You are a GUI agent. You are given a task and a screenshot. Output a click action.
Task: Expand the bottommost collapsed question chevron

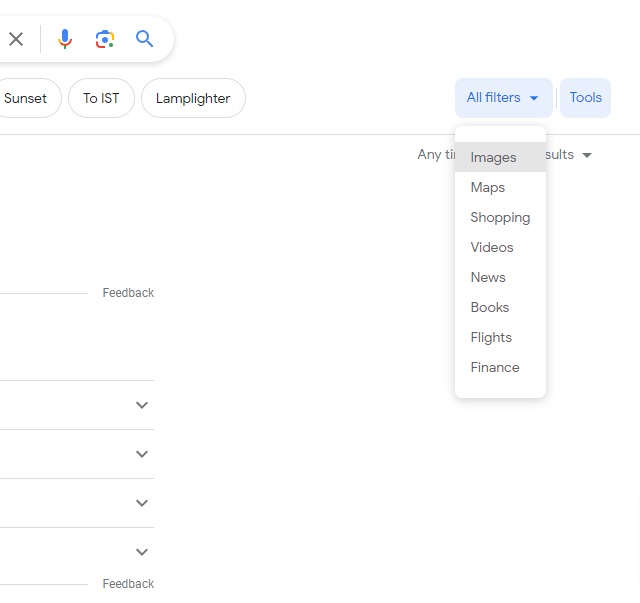(142, 552)
